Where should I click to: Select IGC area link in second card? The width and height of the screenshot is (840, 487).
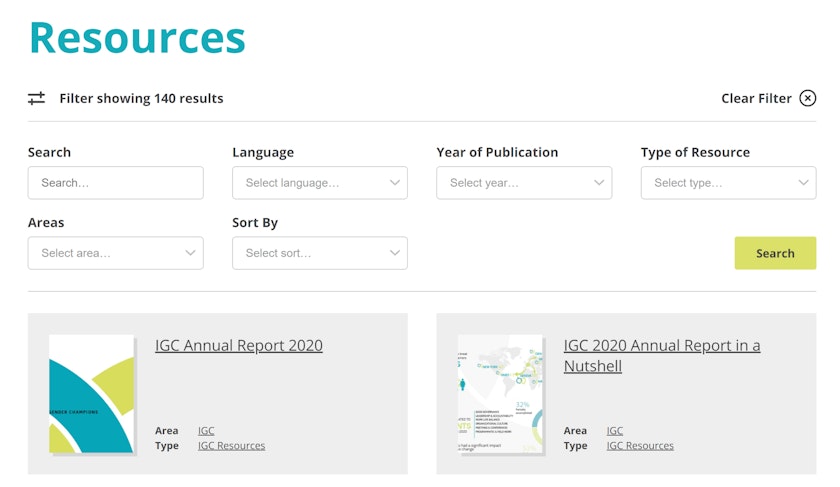614,431
